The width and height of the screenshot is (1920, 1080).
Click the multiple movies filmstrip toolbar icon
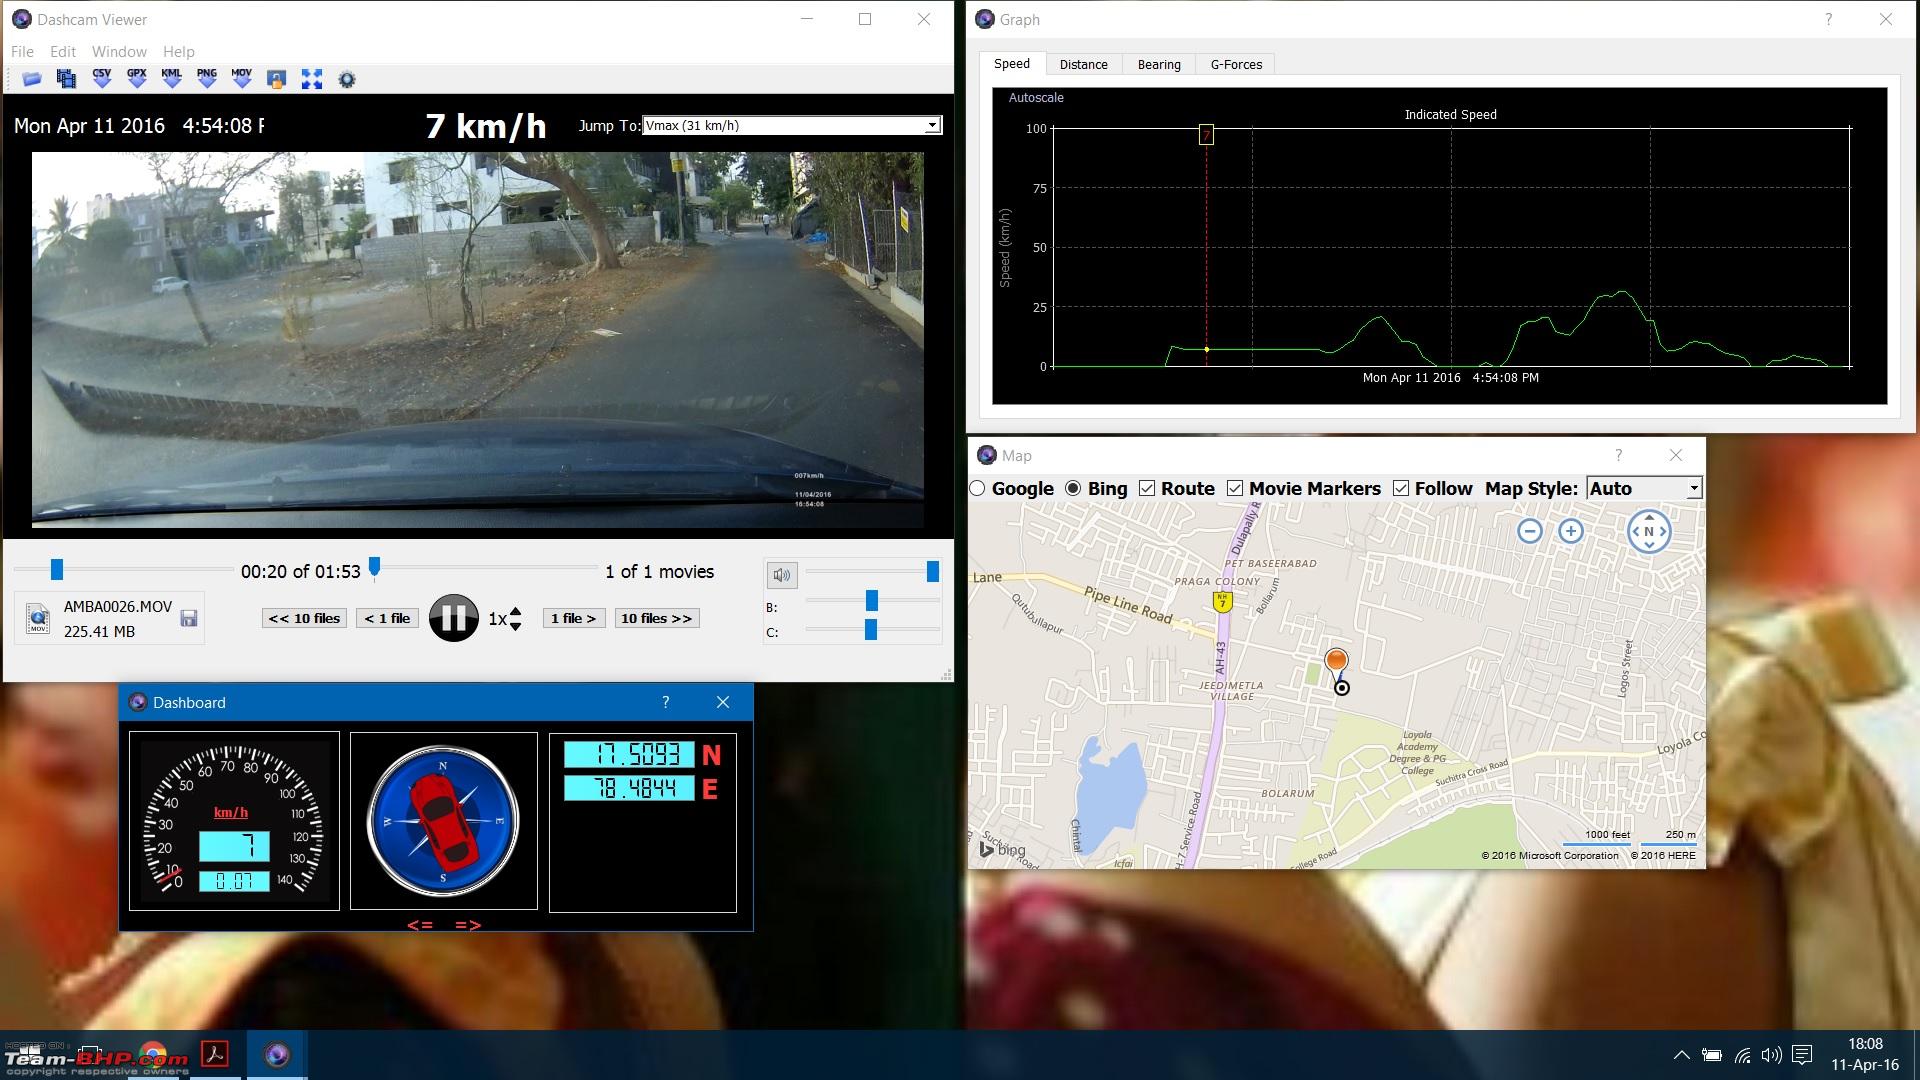[66, 79]
